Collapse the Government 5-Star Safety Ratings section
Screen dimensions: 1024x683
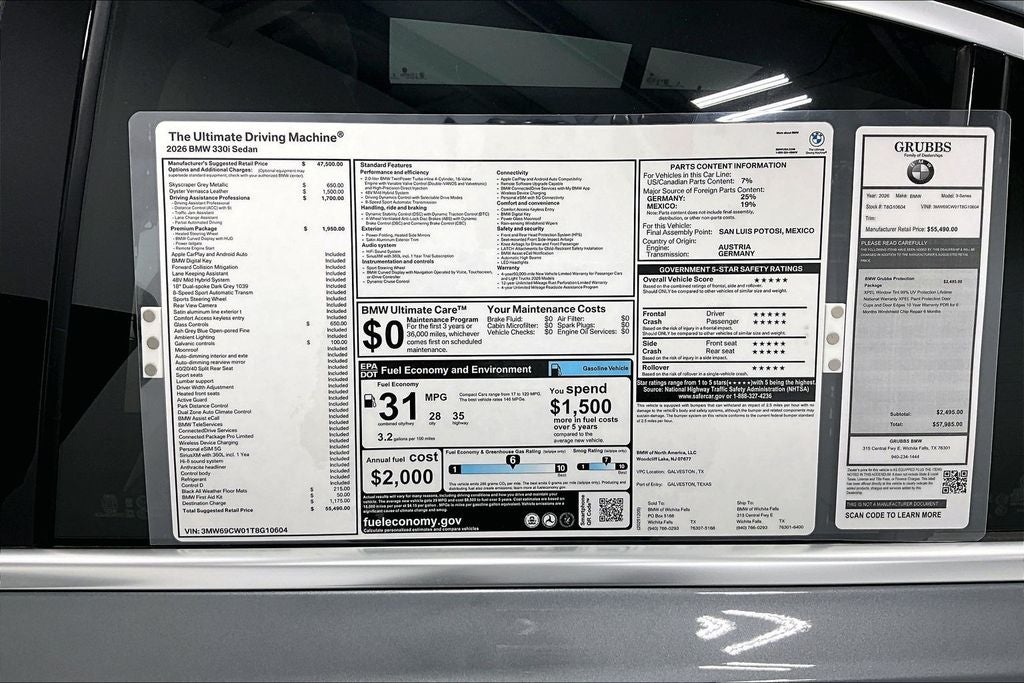click(730, 268)
